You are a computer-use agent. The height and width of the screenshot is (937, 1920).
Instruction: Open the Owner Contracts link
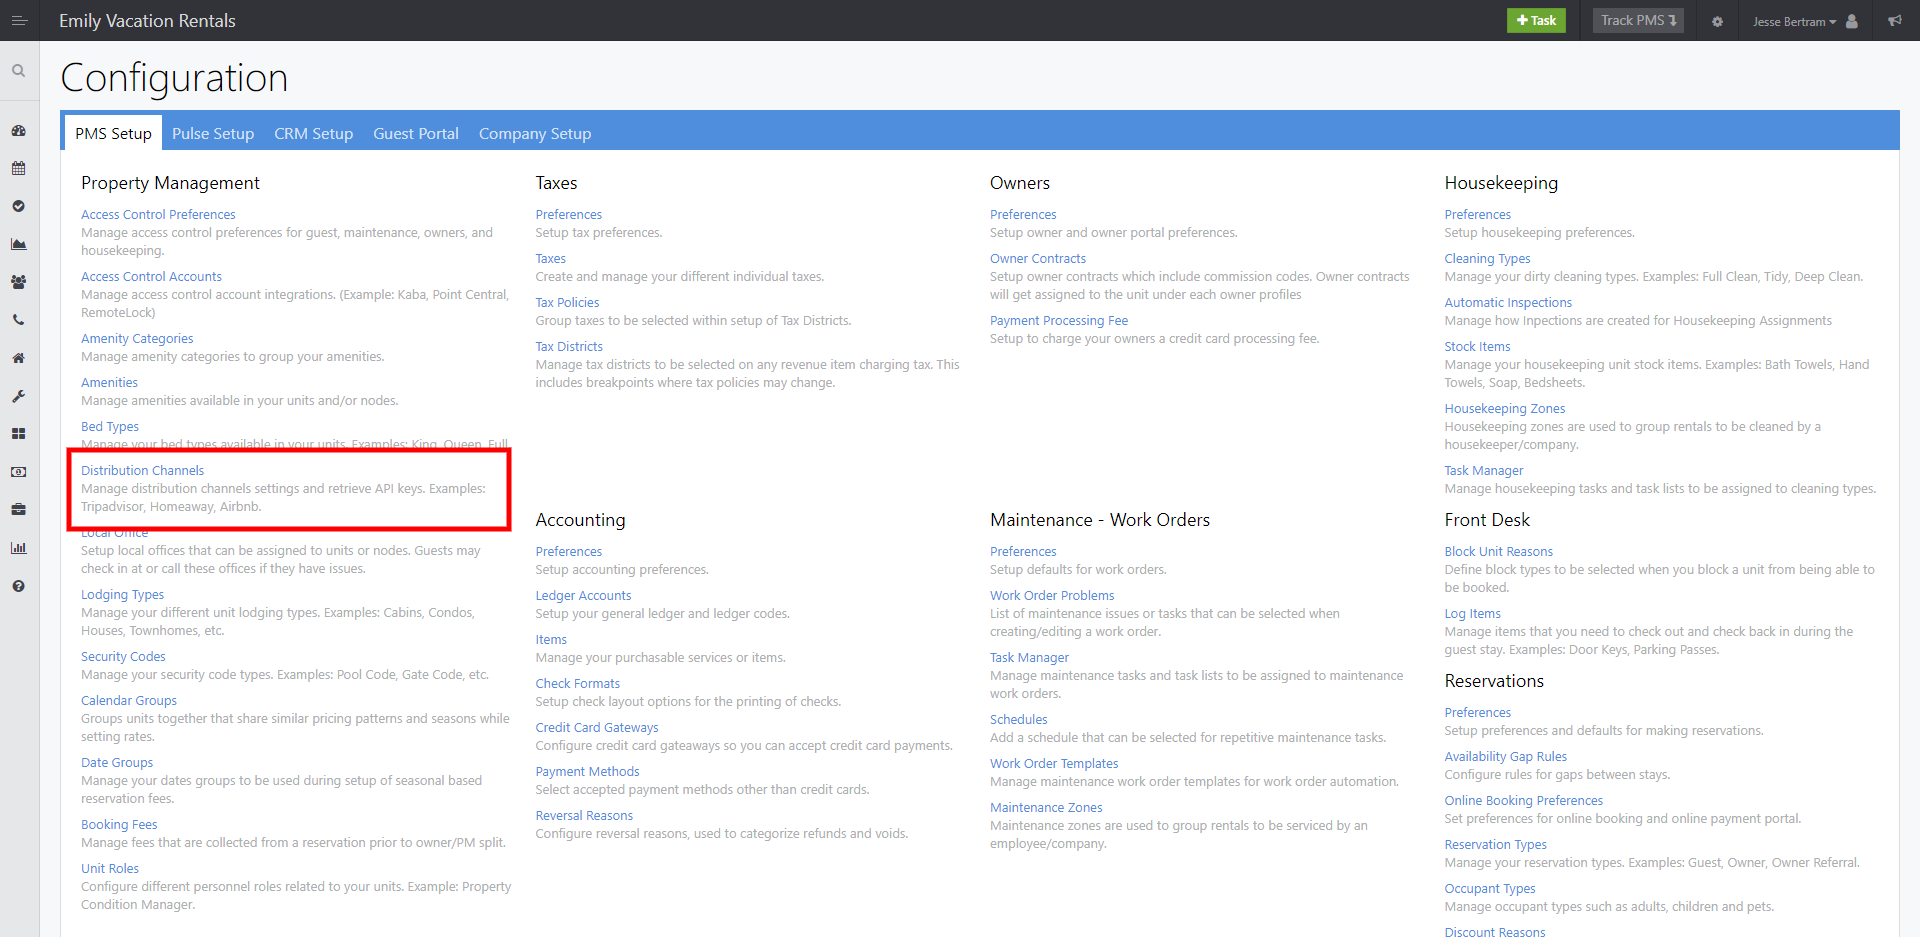[x=1037, y=258]
